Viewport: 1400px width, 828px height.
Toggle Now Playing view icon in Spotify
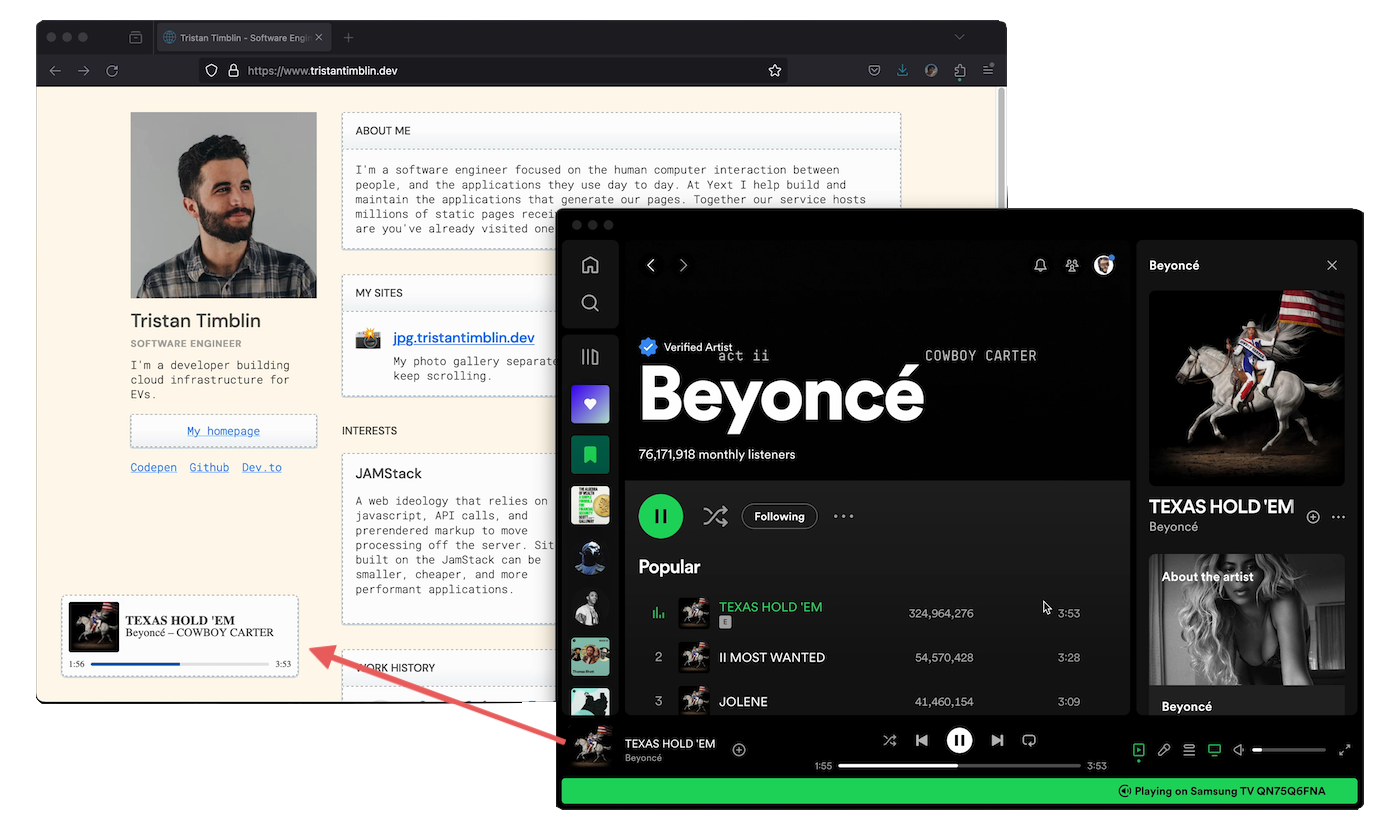1138,750
